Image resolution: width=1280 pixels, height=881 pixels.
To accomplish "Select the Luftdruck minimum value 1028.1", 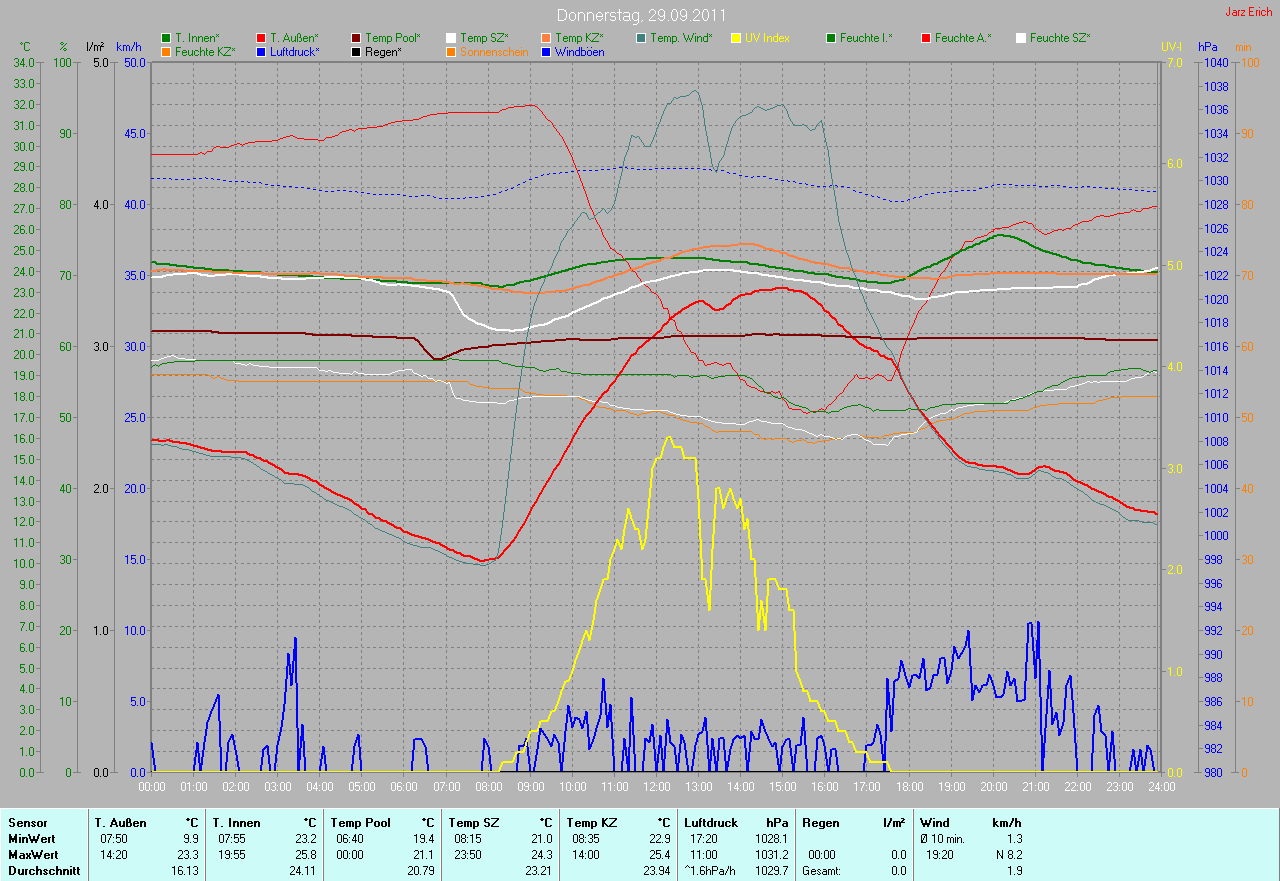I will click(x=771, y=839).
